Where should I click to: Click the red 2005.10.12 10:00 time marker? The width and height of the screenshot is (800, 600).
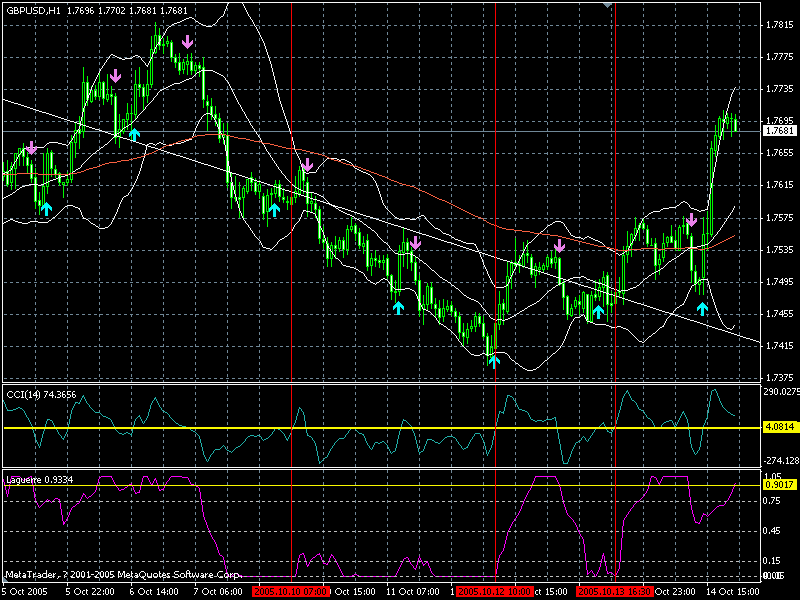coord(494,592)
